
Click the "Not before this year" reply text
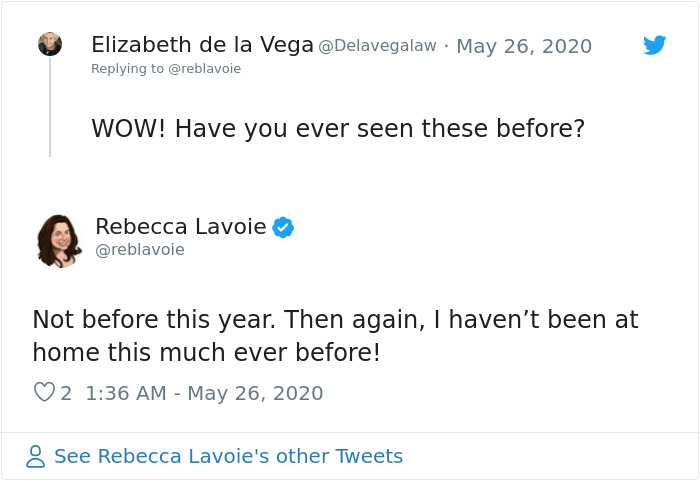[x=335, y=320]
